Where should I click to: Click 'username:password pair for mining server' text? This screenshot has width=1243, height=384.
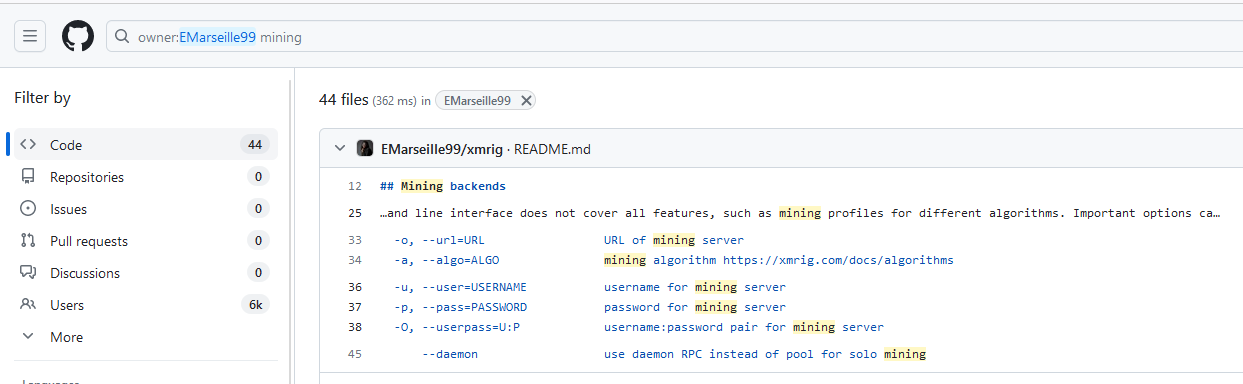point(744,327)
